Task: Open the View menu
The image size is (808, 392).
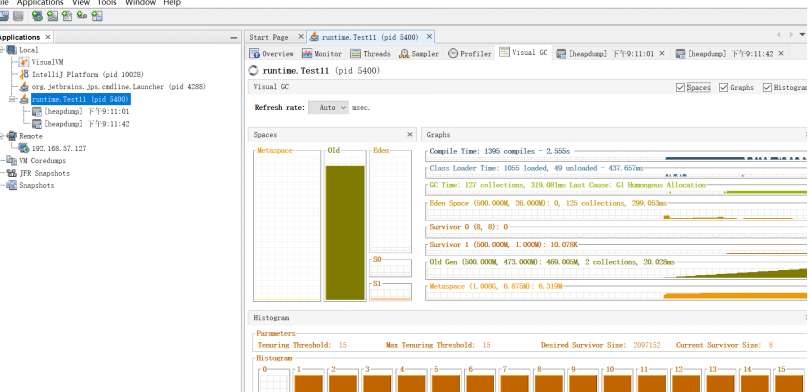Action: (81, 3)
